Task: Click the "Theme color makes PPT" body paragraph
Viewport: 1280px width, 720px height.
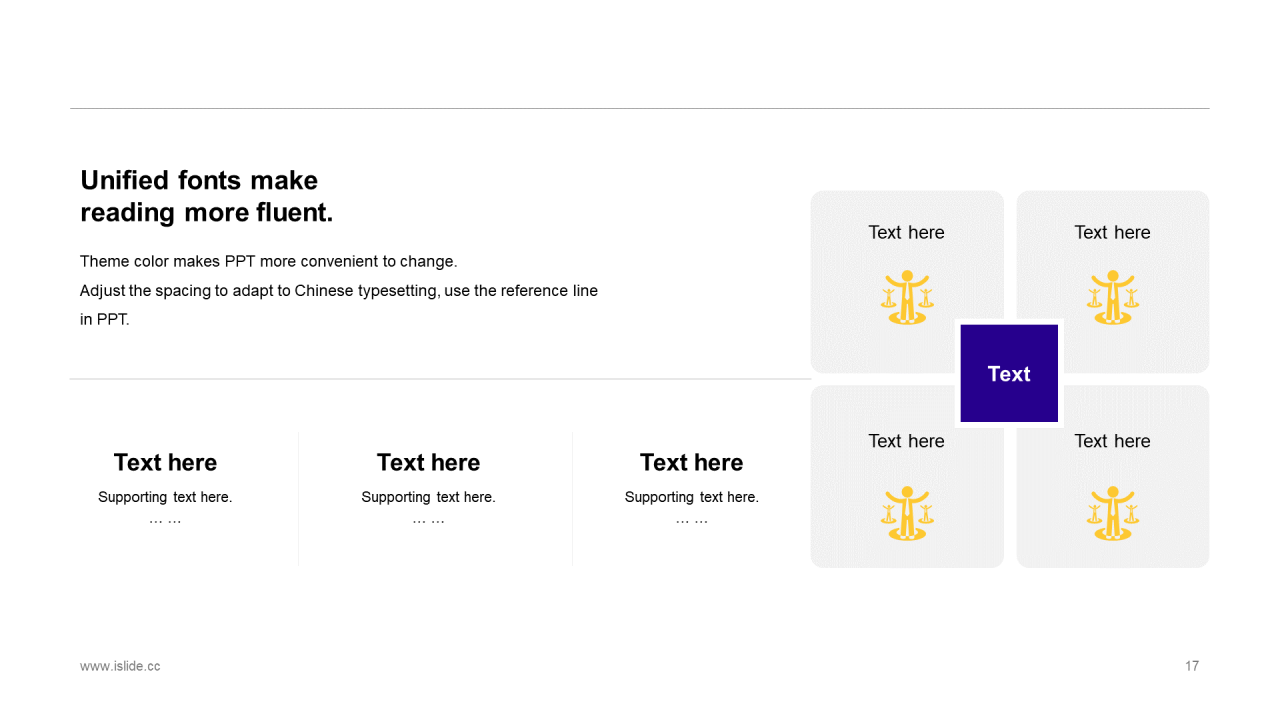Action: coord(338,290)
